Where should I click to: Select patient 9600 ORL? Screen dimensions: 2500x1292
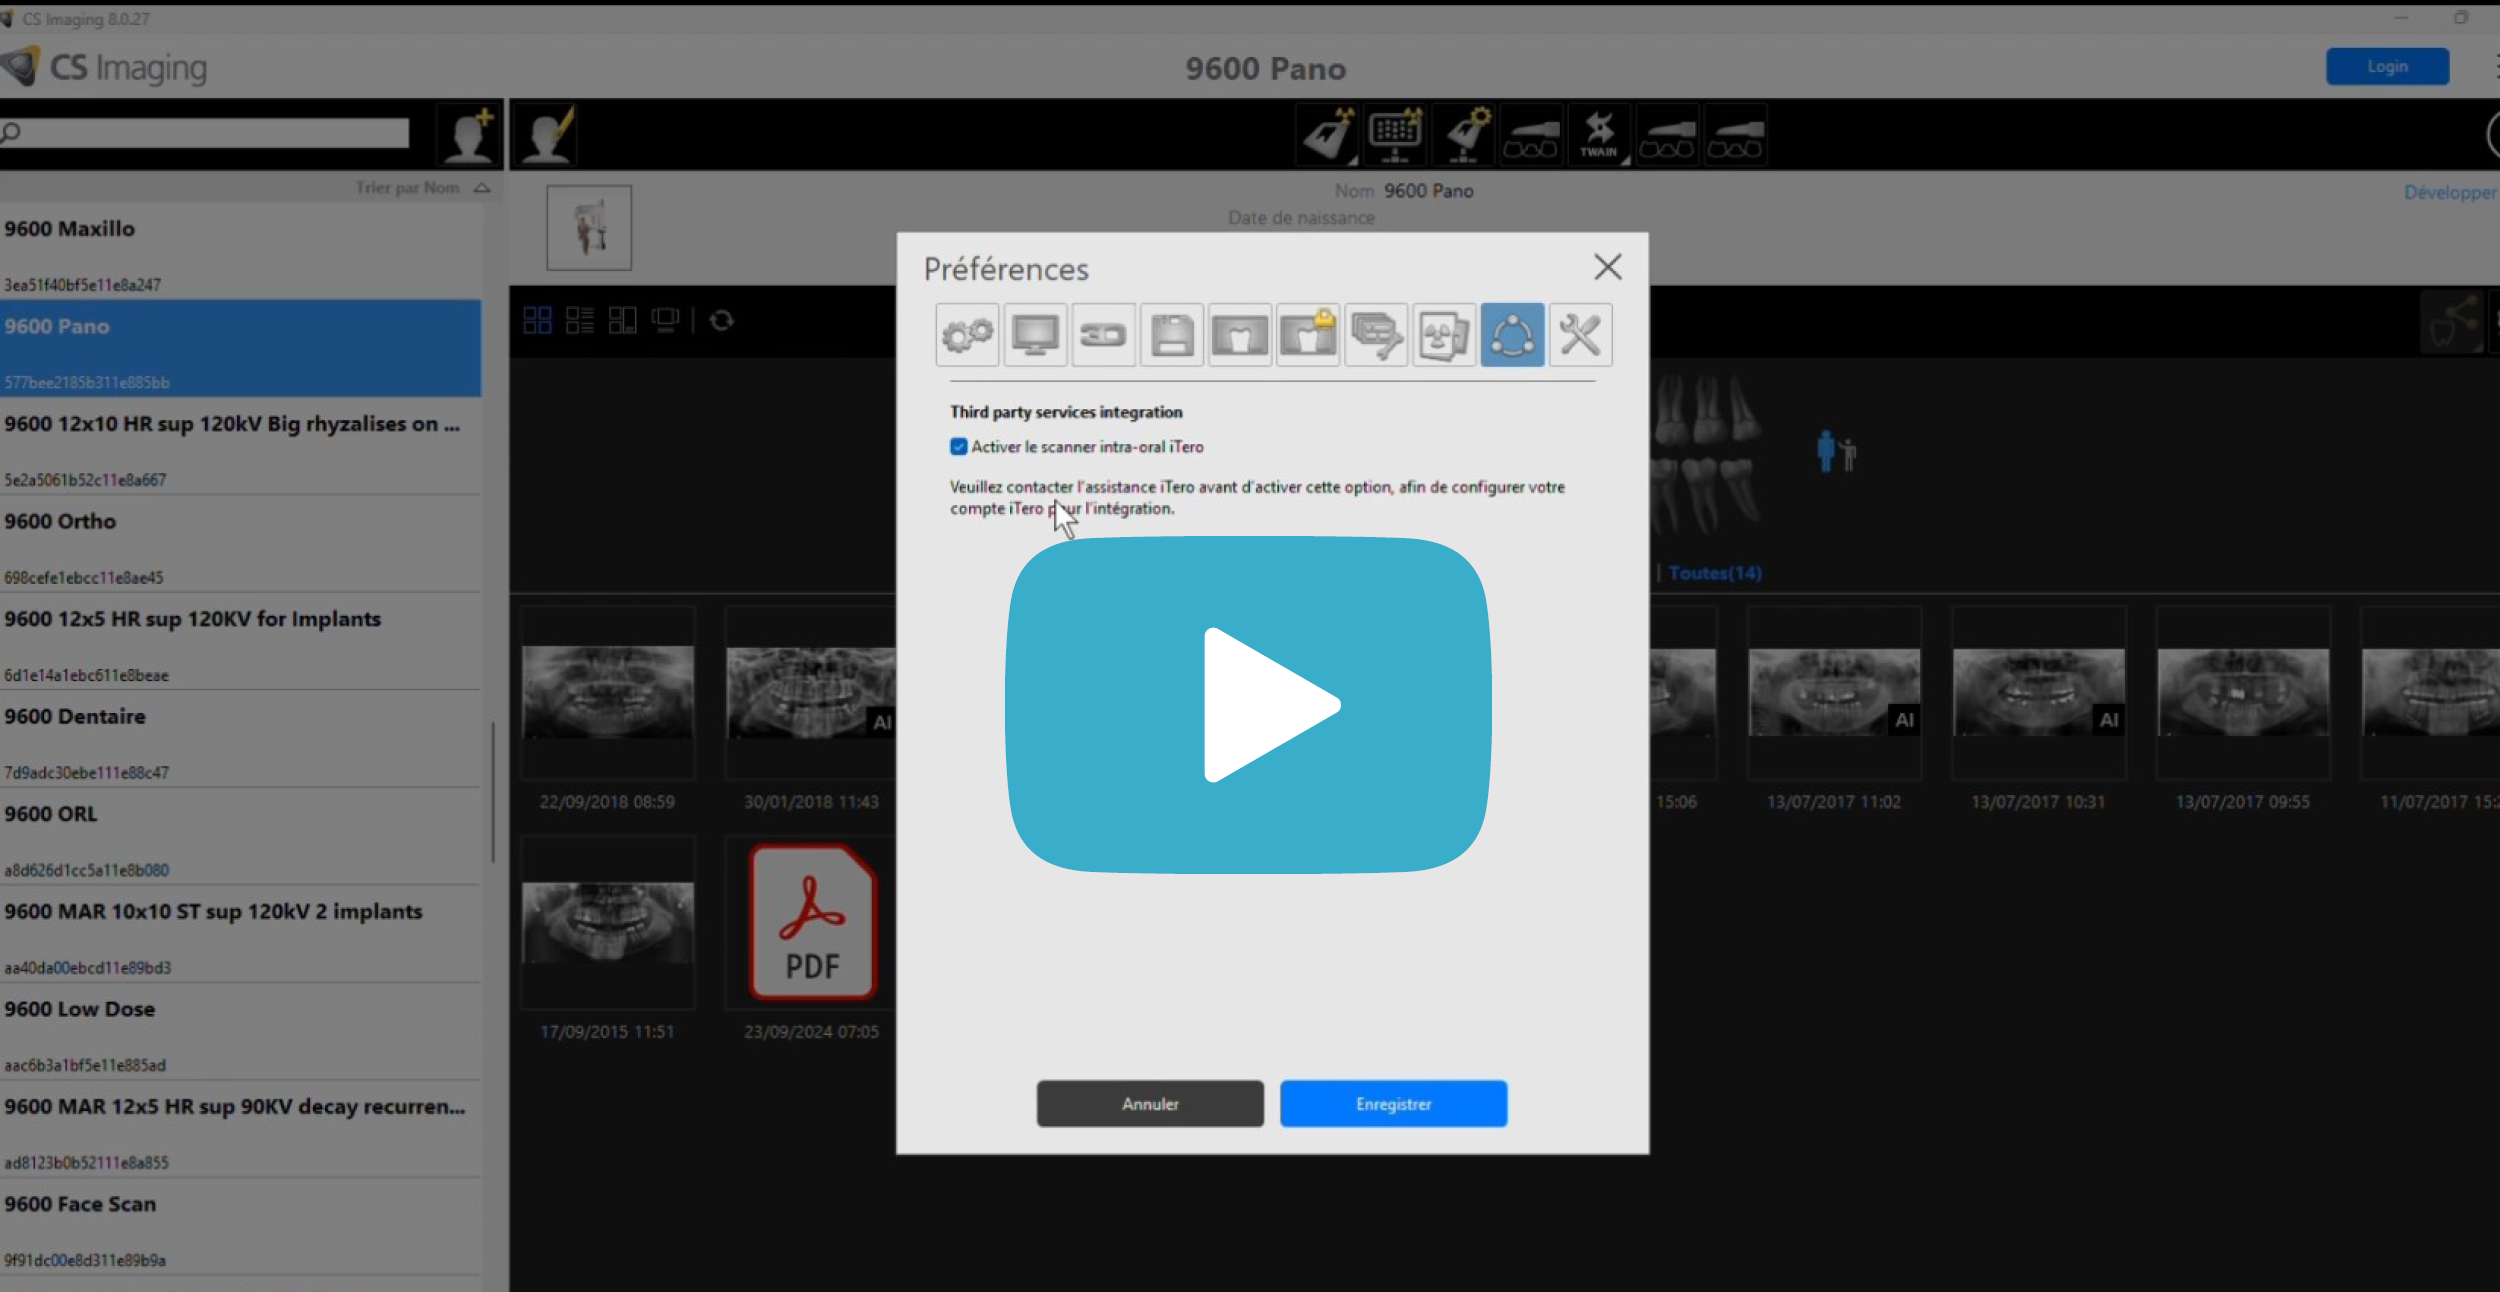pyautogui.click(x=240, y=836)
